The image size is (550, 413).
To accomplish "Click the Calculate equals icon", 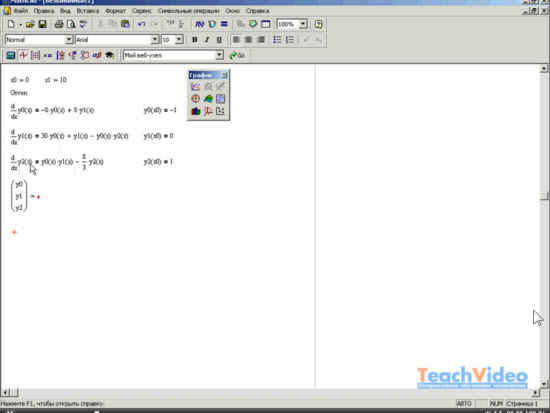I will click(x=224, y=24).
